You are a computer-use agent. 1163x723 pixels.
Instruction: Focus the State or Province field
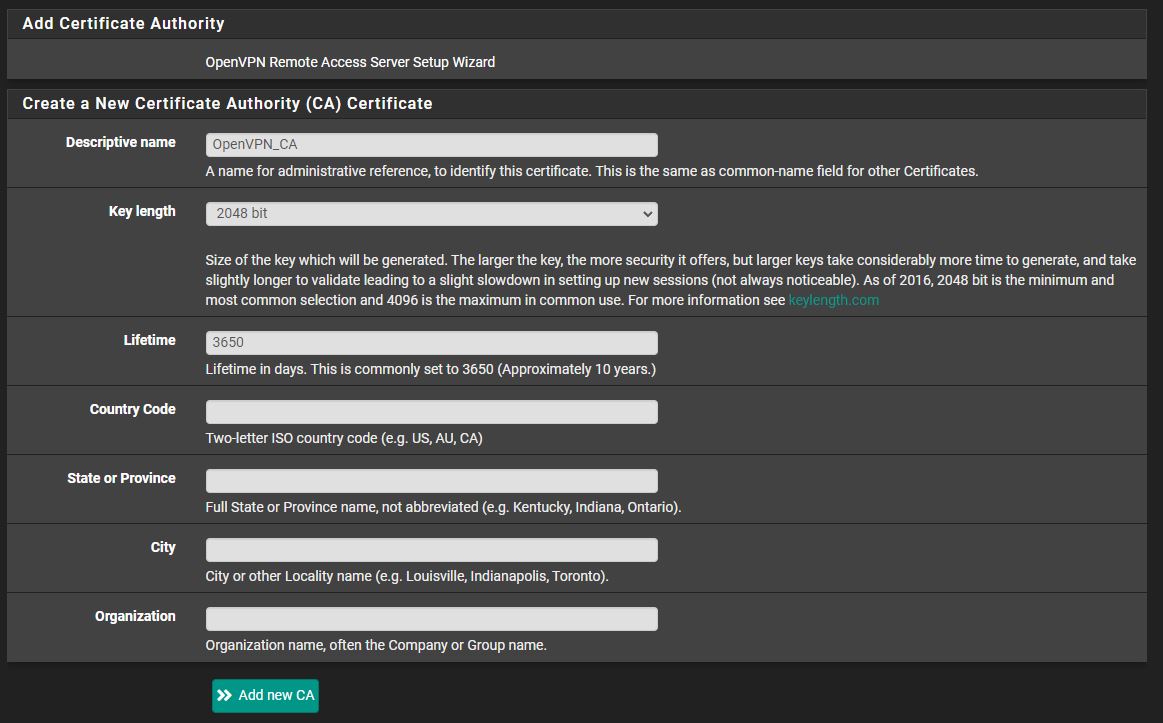(x=431, y=481)
